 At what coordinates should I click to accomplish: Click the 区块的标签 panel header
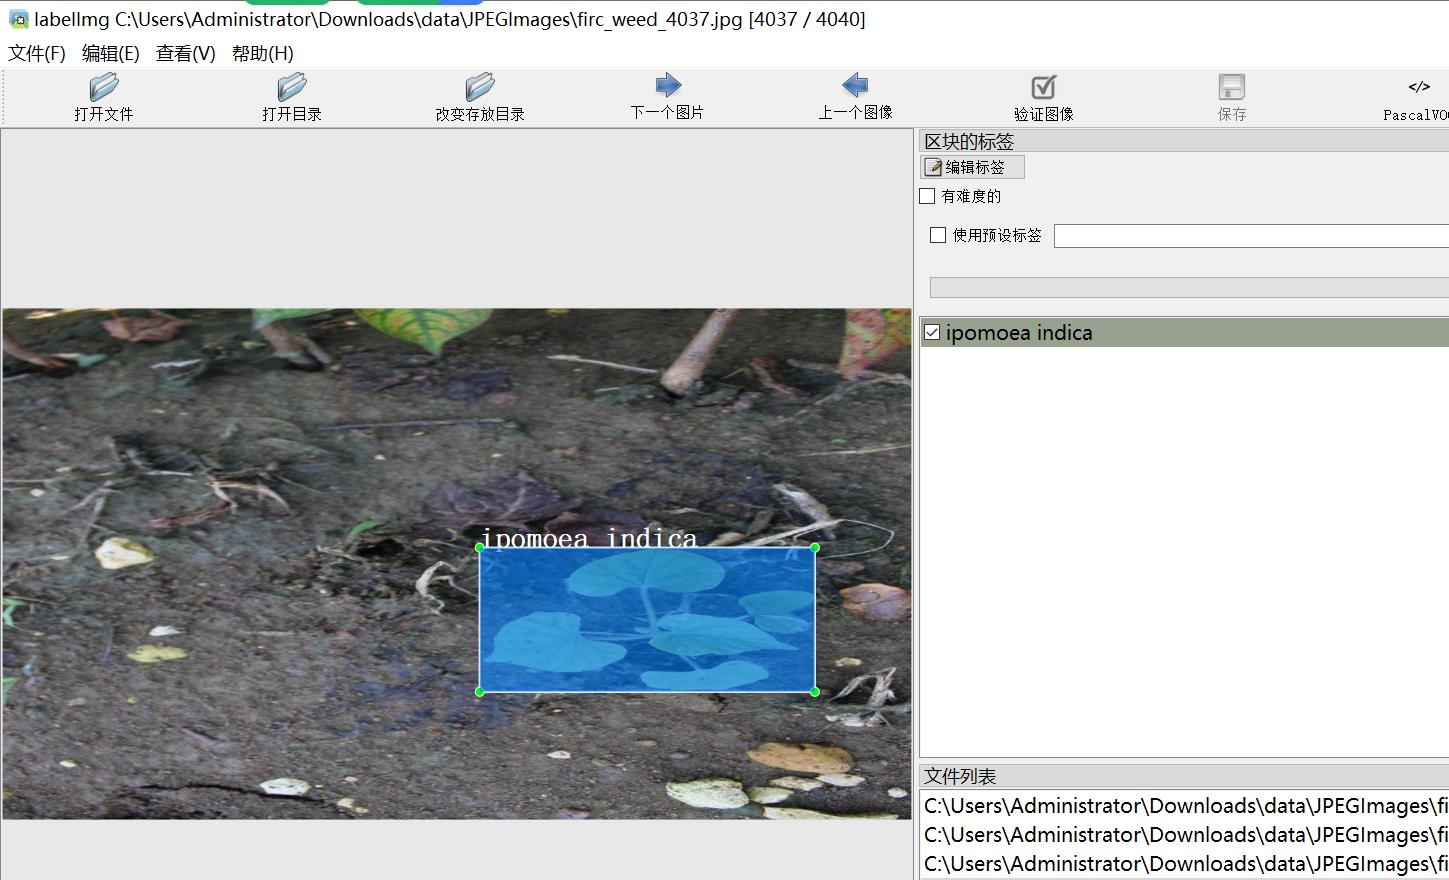tap(1184, 141)
